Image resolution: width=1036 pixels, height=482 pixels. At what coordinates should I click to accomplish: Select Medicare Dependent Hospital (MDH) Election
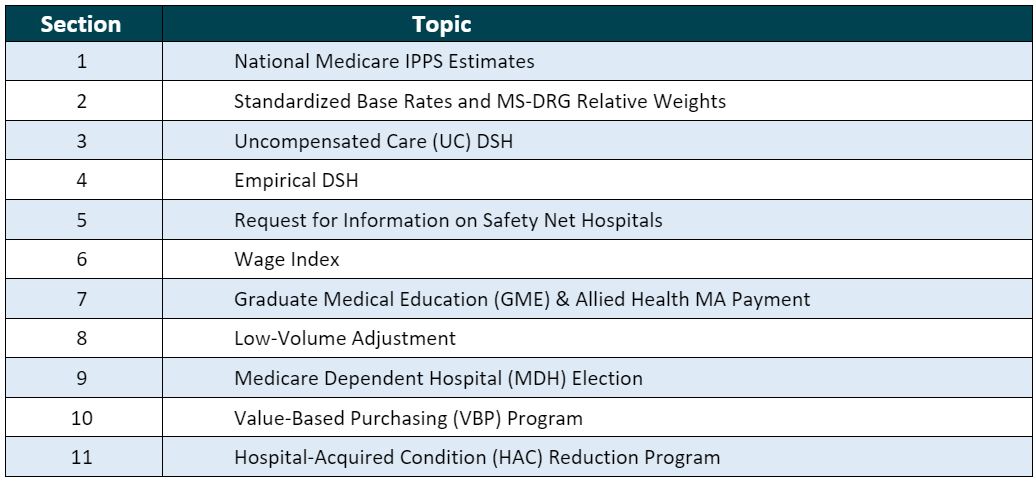point(438,379)
